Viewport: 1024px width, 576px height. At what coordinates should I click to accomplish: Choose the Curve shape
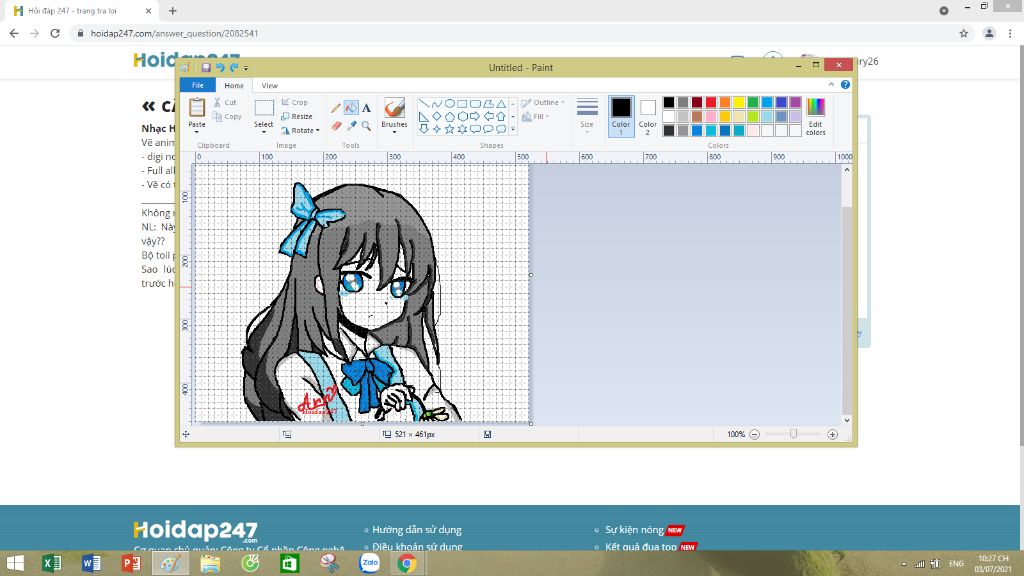(437, 104)
